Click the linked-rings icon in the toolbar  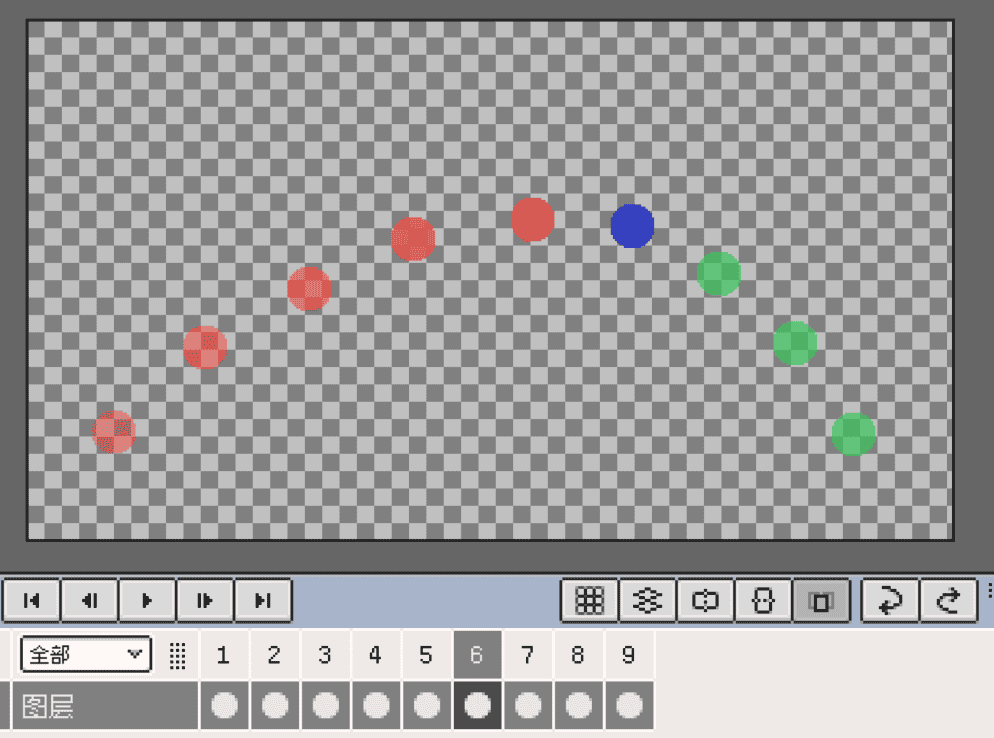click(x=706, y=600)
